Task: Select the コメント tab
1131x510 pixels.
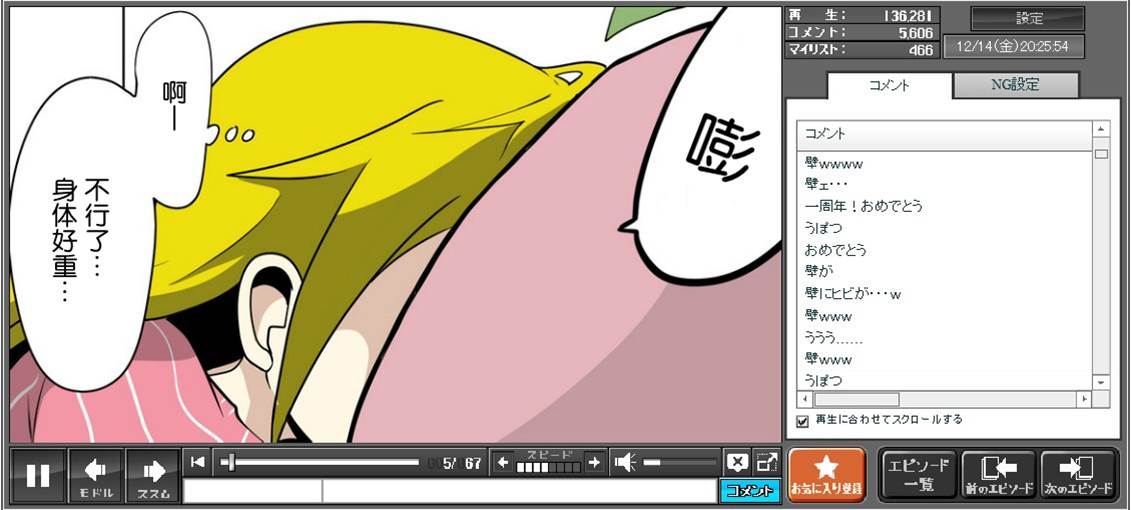Action: click(888, 85)
